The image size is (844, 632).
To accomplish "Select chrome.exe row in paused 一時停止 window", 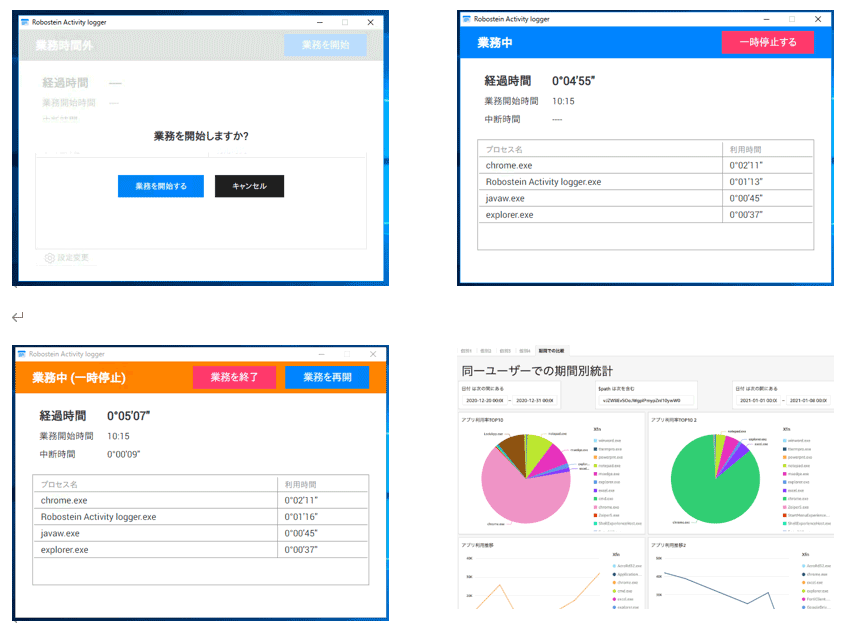I will (200, 500).
